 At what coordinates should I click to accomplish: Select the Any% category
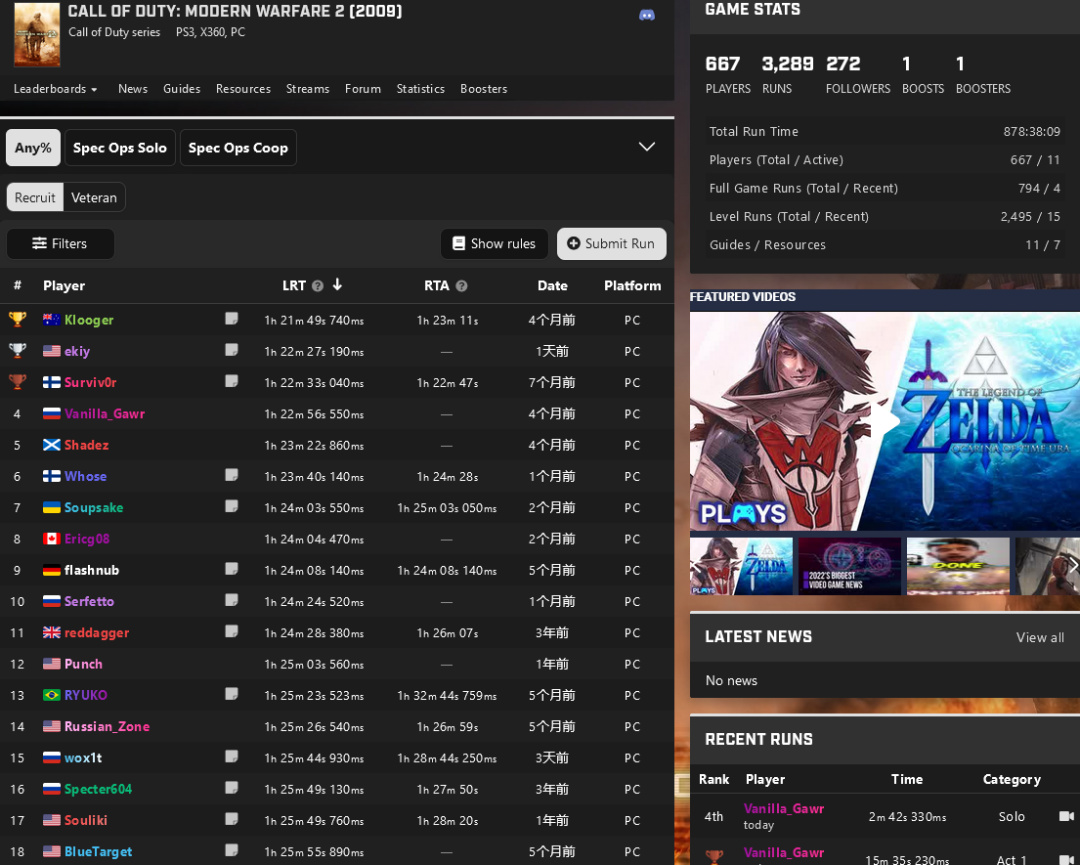[33, 148]
